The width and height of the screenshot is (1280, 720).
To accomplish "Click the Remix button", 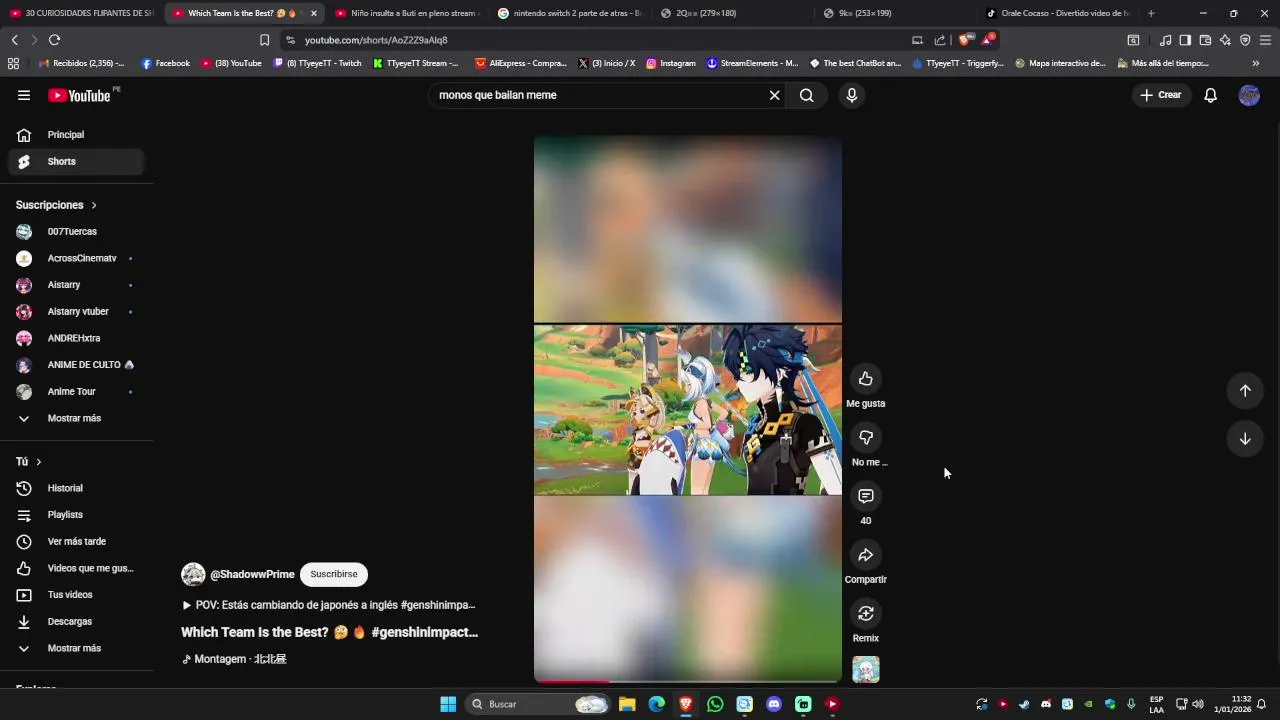I will click(866, 613).
